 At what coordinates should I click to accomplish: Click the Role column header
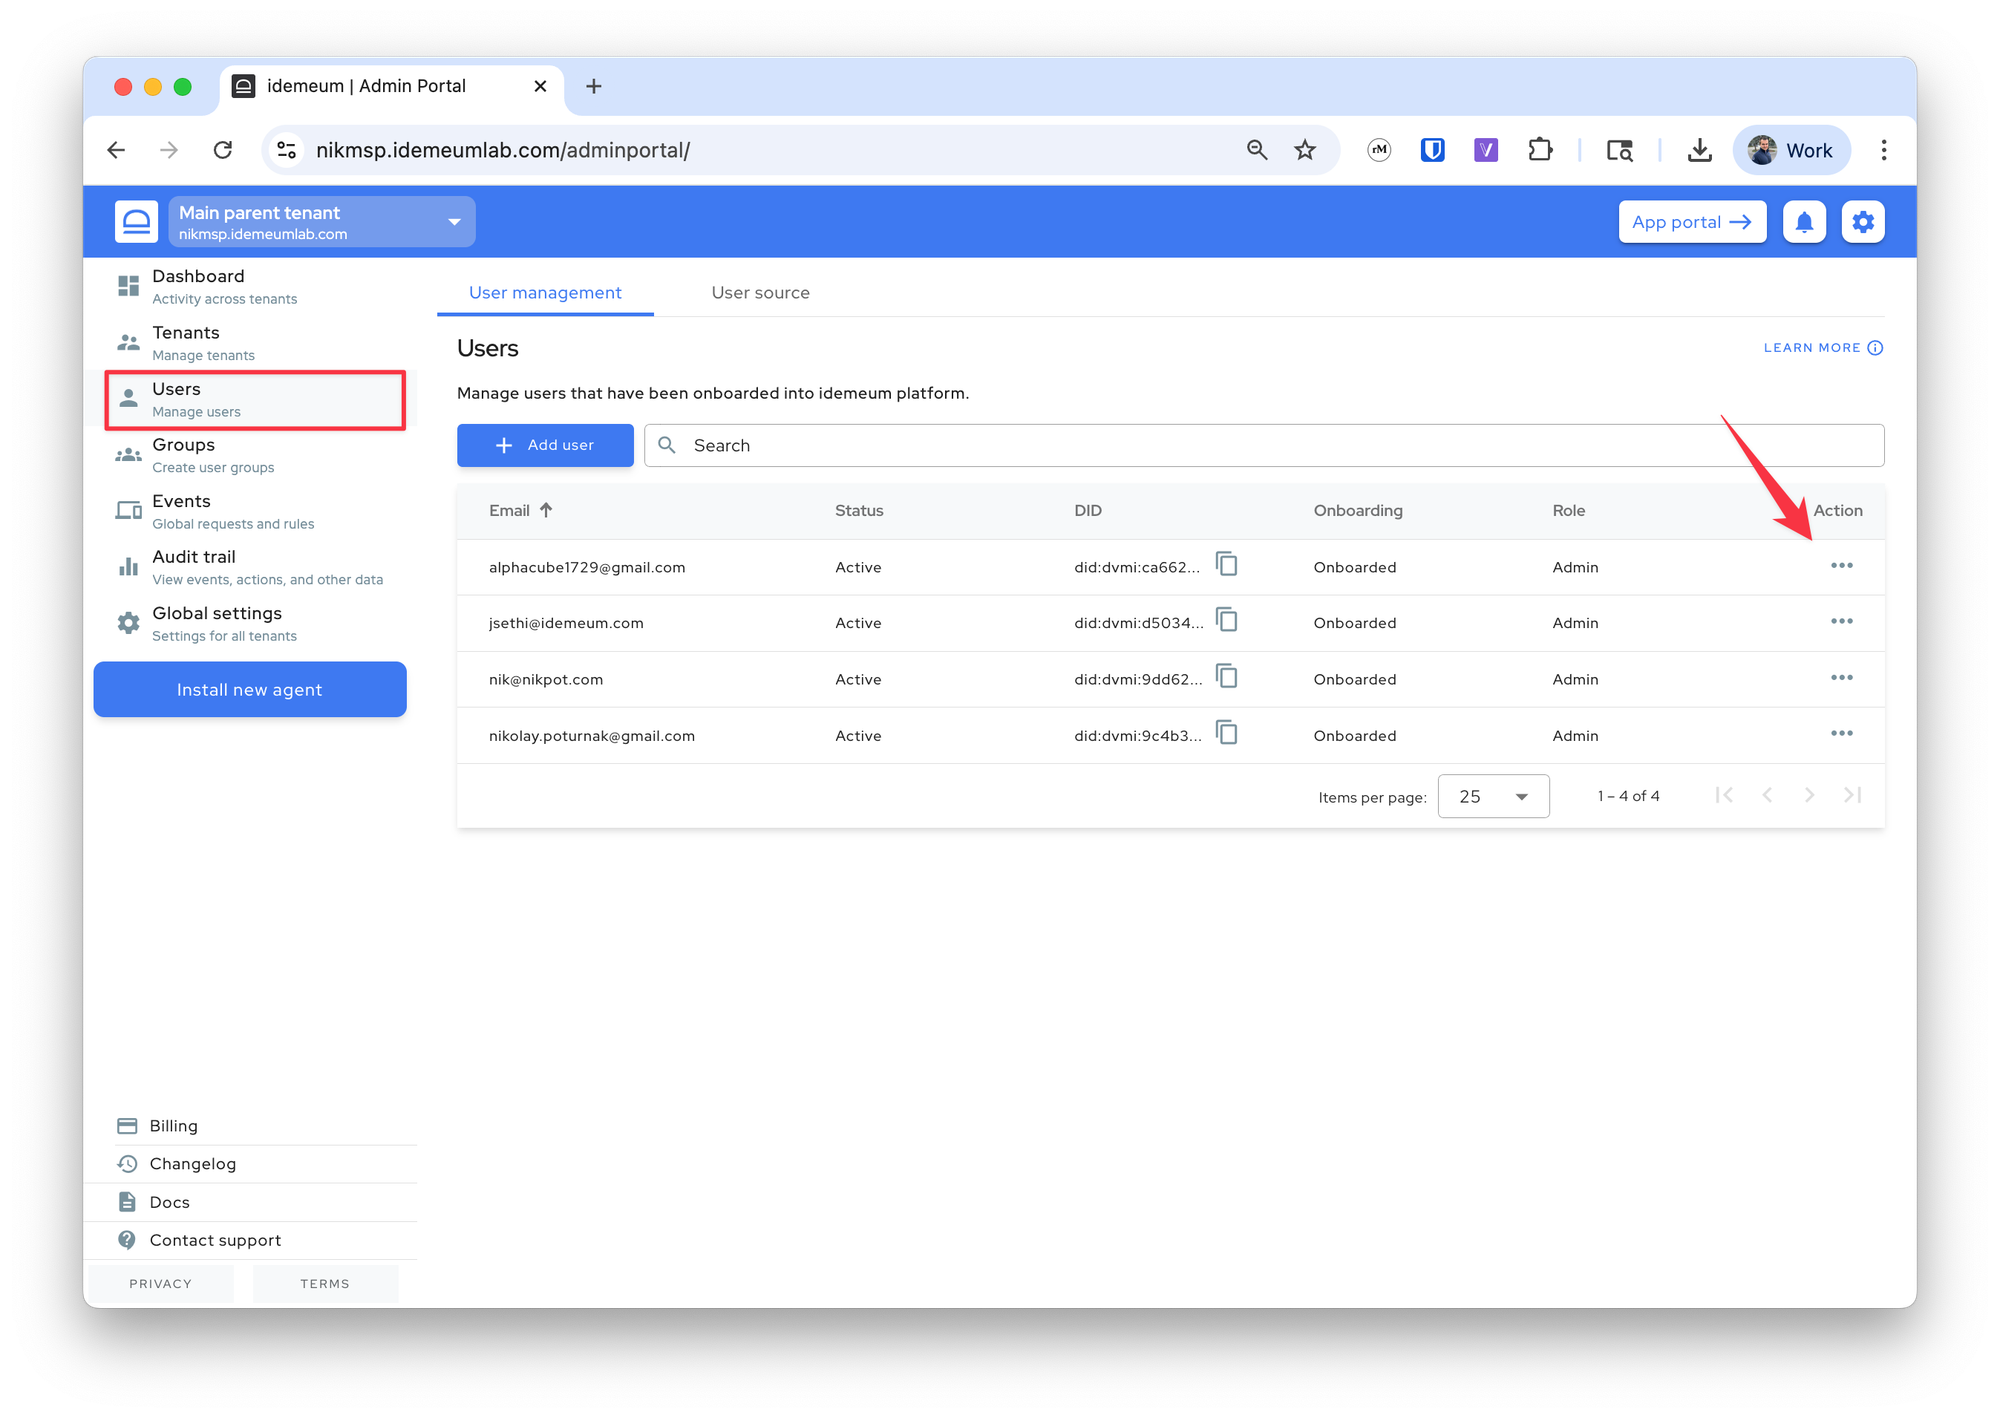tap(1568, 510)
